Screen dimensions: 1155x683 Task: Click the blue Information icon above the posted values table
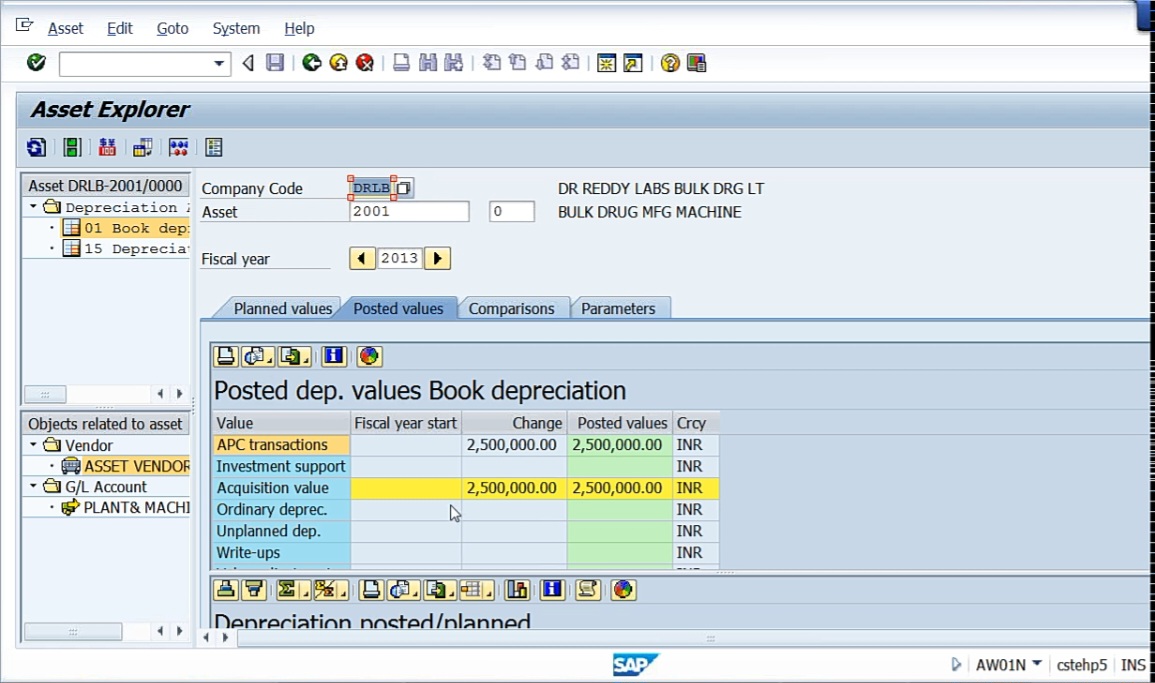[x=334, y=357]
